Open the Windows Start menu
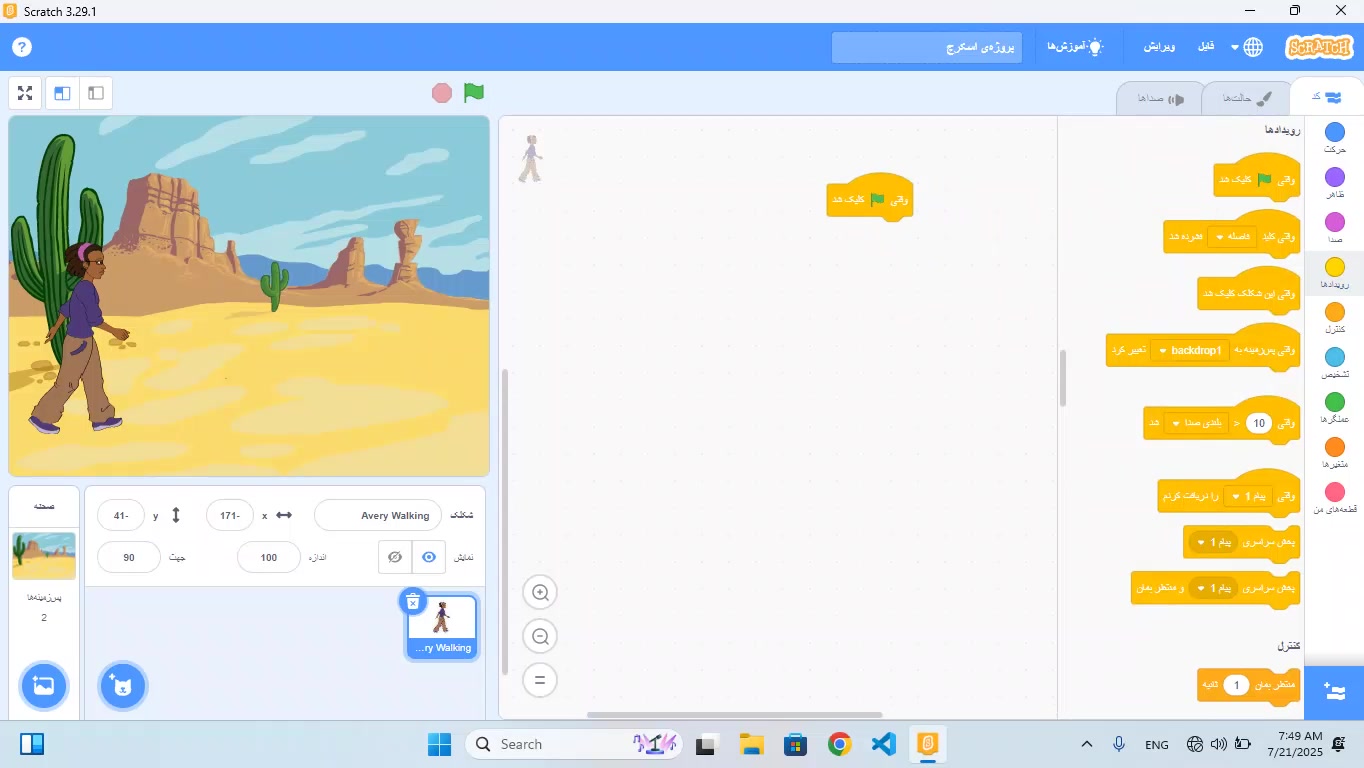 439,744
